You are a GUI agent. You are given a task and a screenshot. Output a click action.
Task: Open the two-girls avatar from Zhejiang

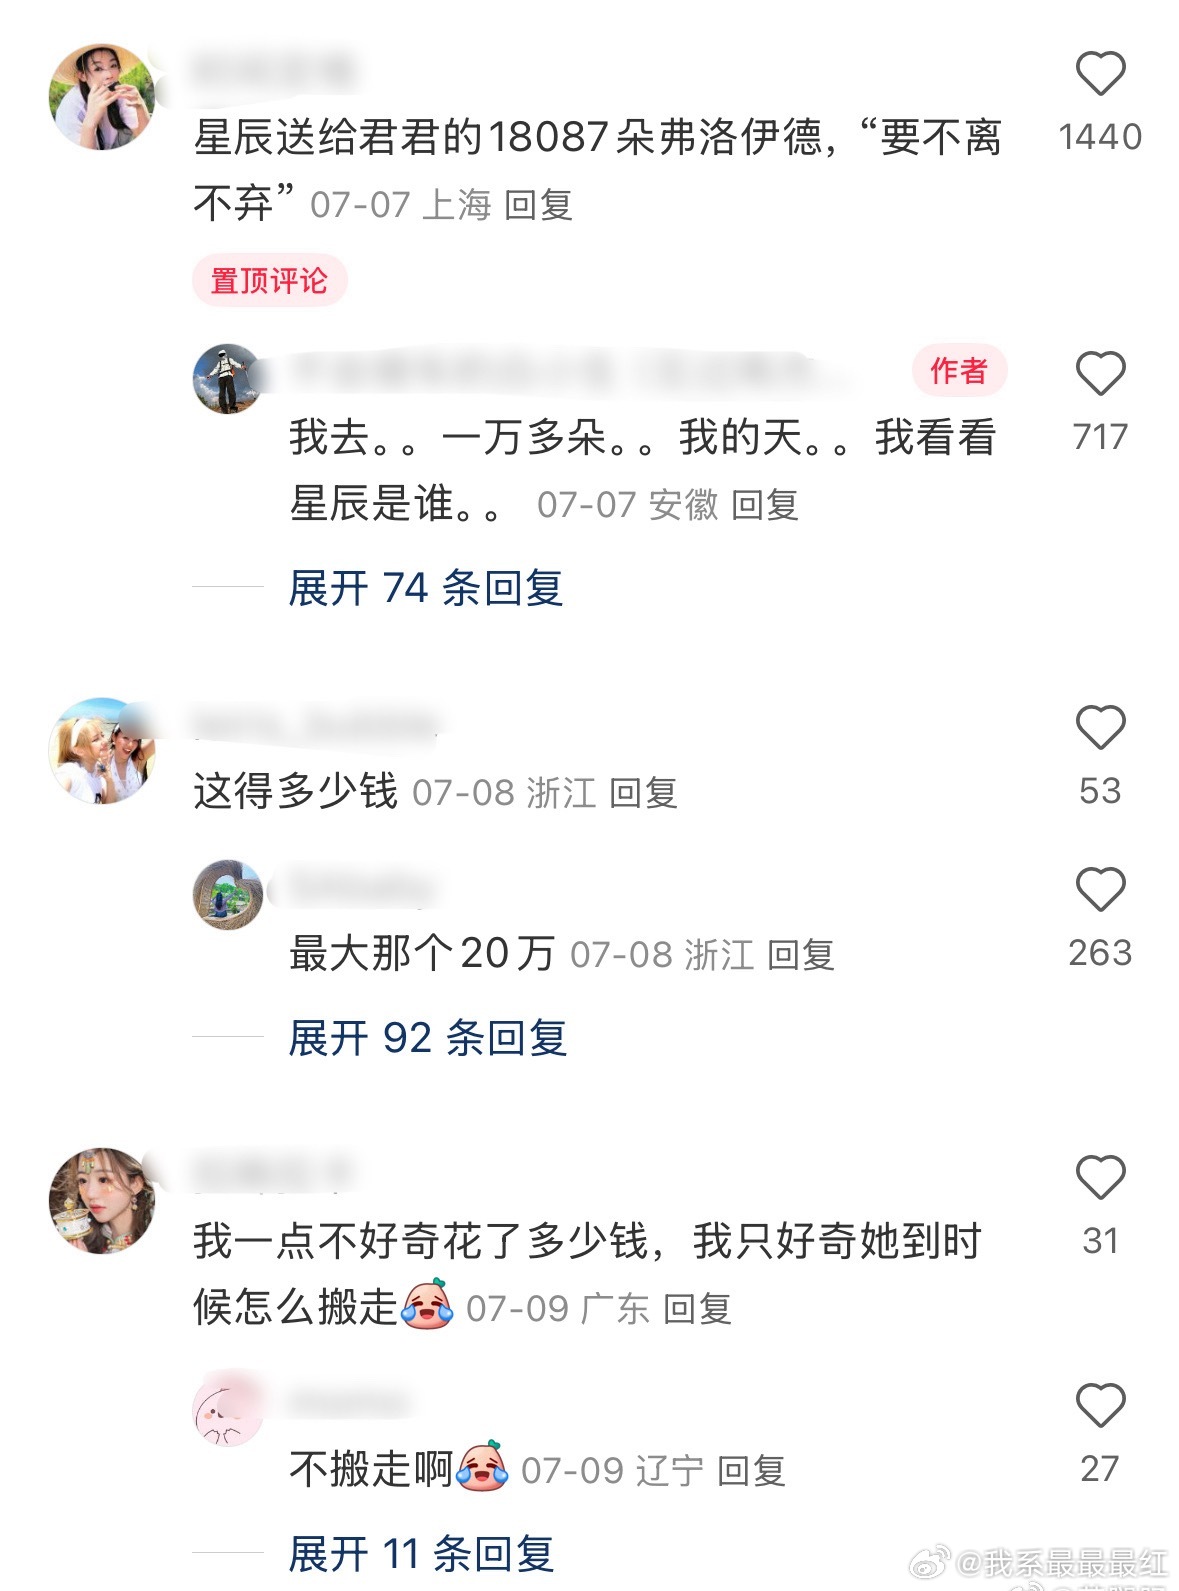[102, 751]
